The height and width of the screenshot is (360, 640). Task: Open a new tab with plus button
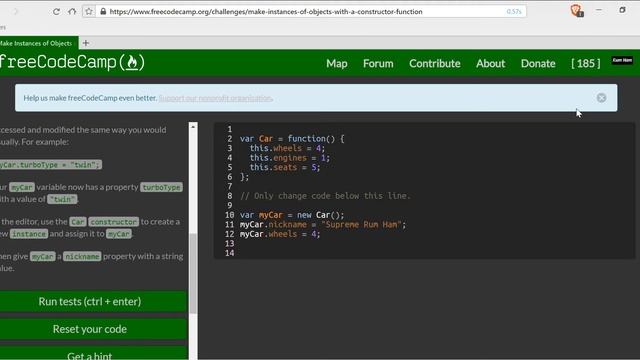(86, 43)
